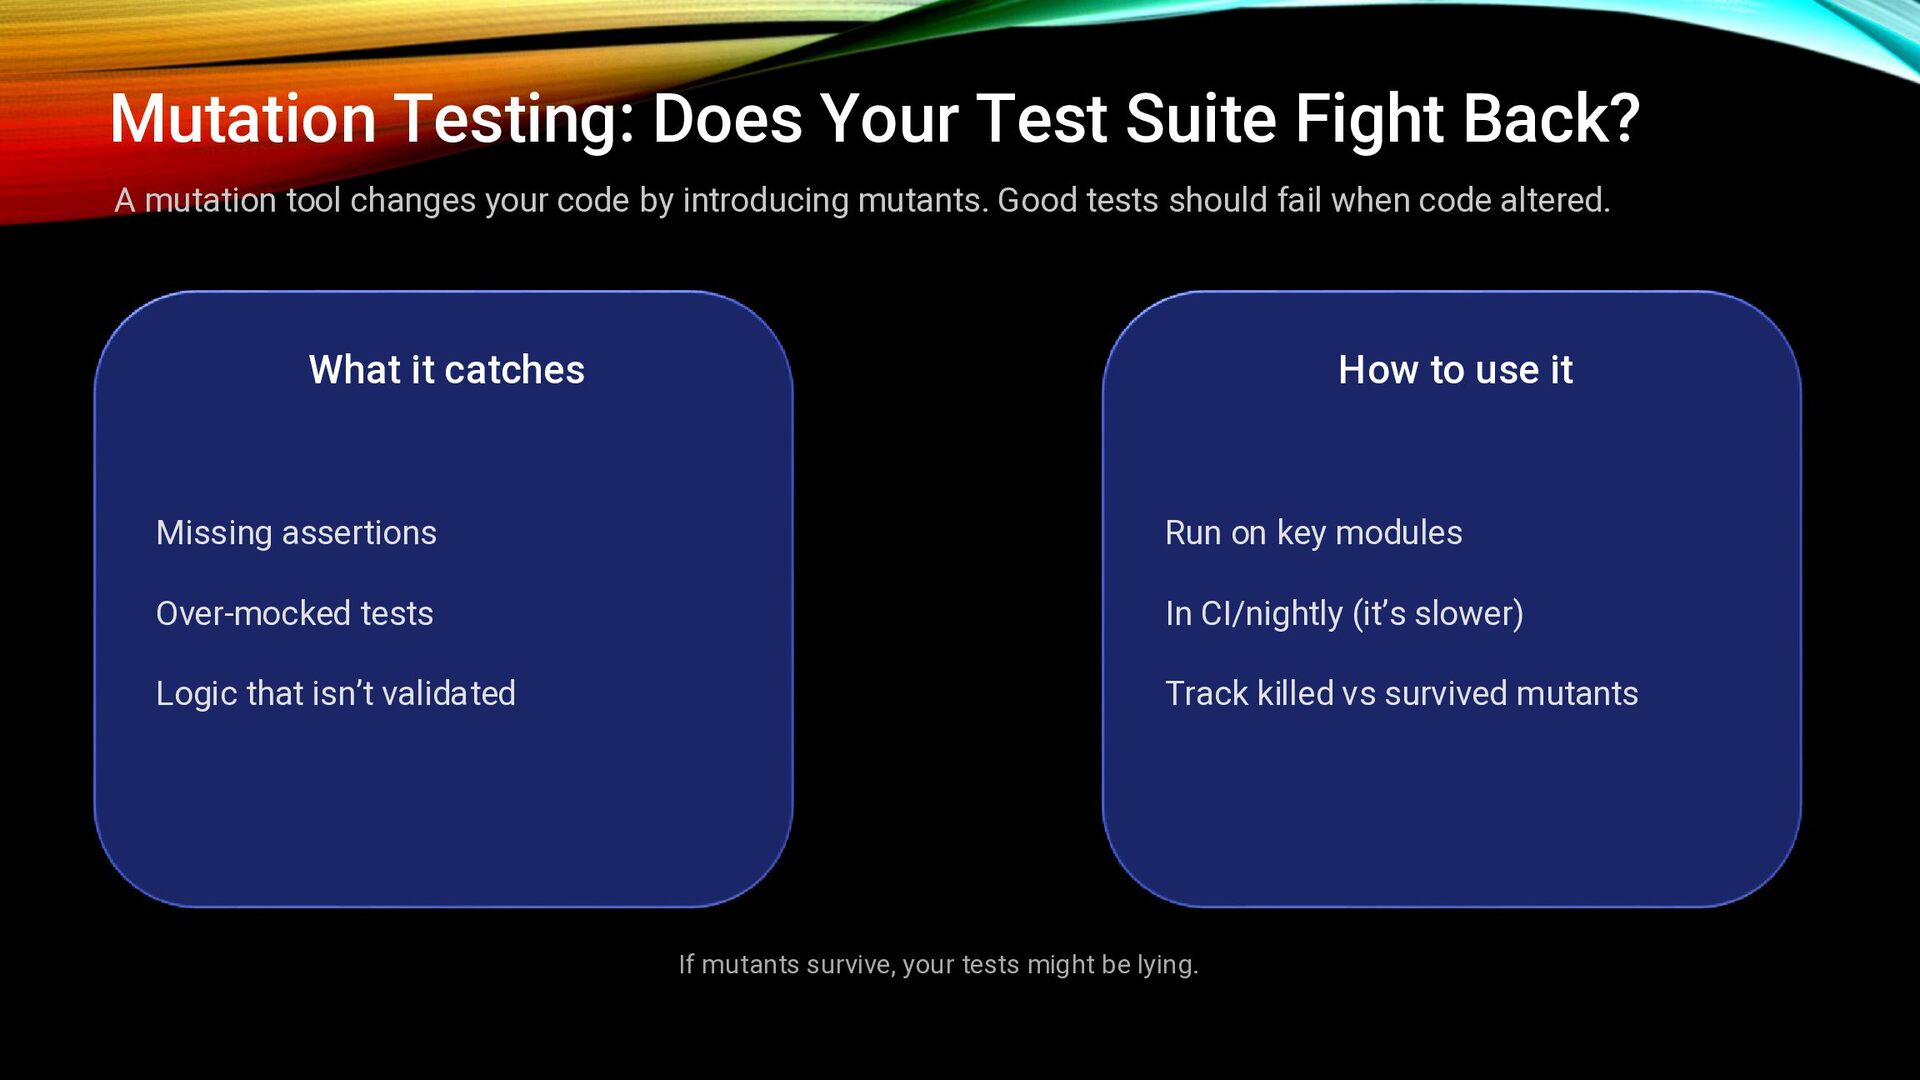Click the "In CI/nightly (it's slower)" text
The image size is (1920, 1080).
point(1344,613)
